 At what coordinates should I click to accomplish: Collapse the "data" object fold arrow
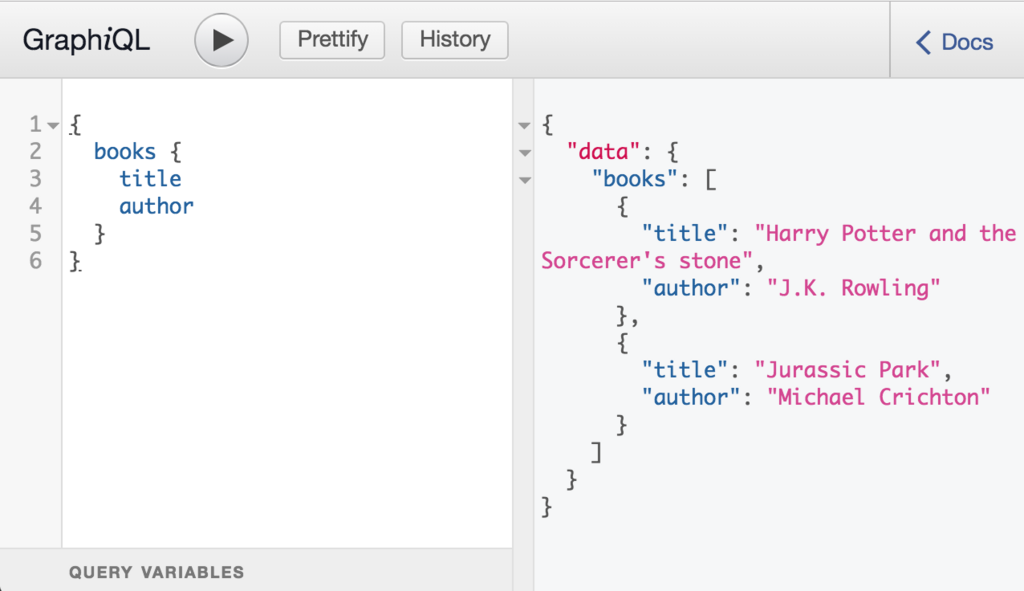click(524, 153)
